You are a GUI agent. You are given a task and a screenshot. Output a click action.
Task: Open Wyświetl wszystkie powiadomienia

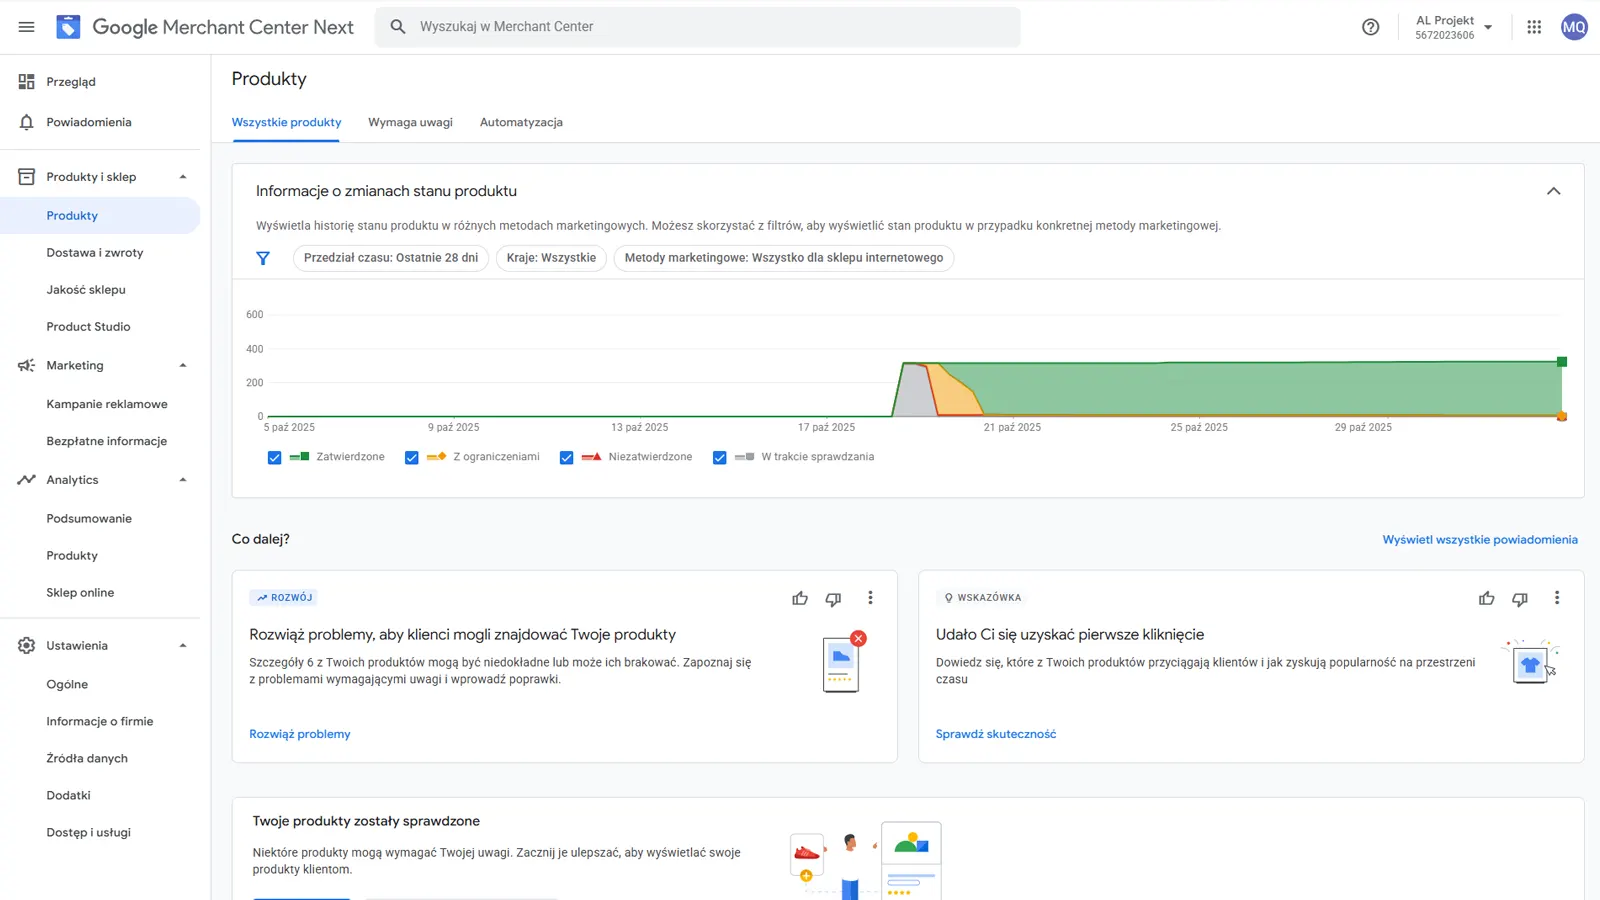point(1480,539)
